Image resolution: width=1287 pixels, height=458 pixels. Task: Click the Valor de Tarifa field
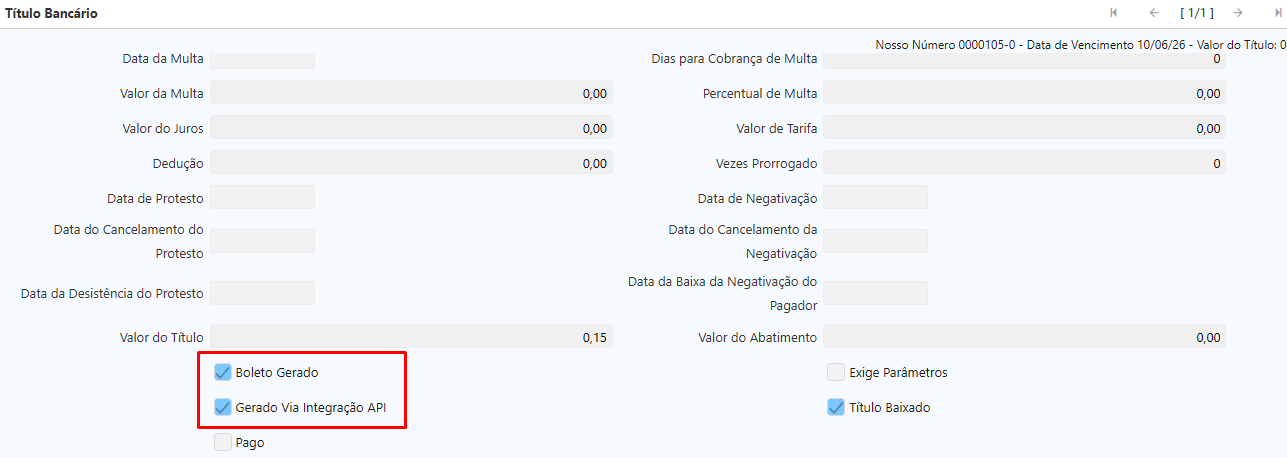click(x=1024, y=128)
